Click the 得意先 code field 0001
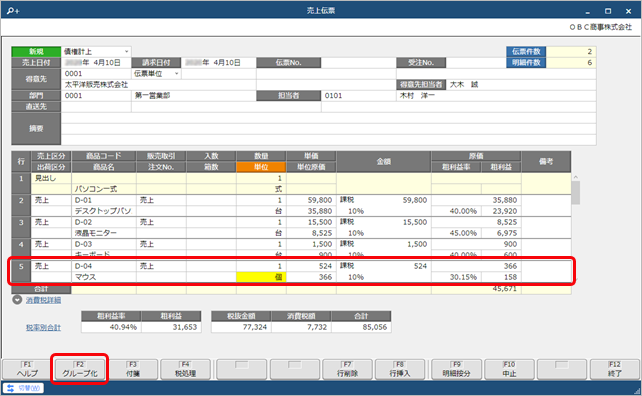642x396 pixels. pyautogui.click(x=96, y=74)
